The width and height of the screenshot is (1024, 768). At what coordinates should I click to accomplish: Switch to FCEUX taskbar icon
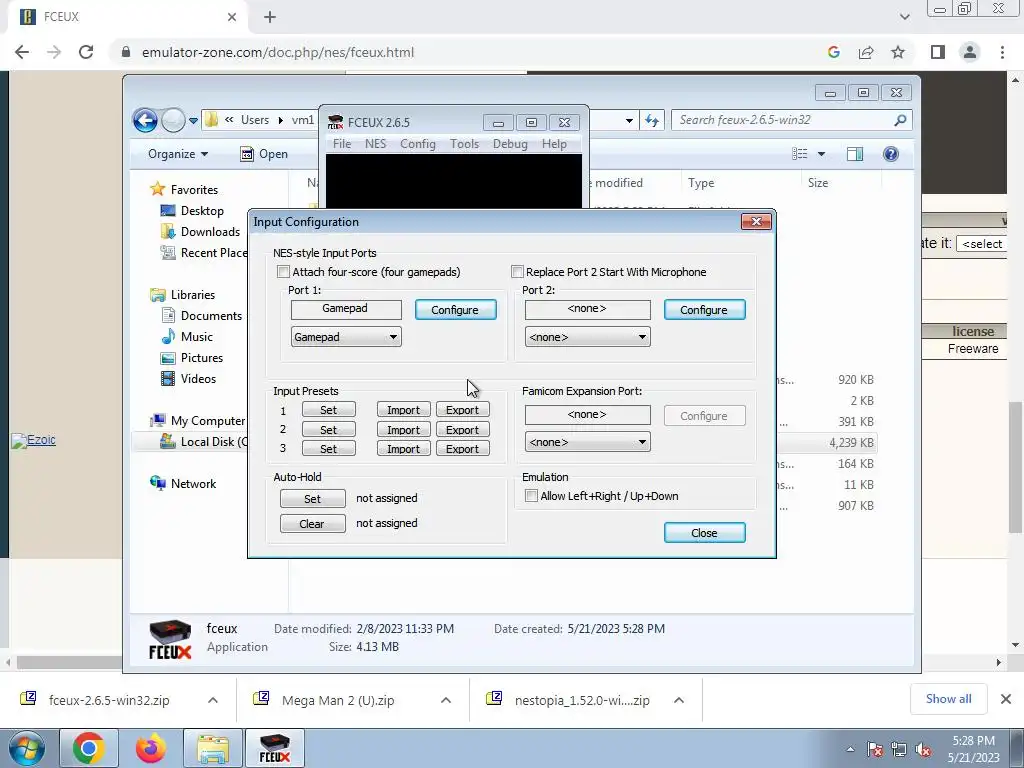(275, 748)
